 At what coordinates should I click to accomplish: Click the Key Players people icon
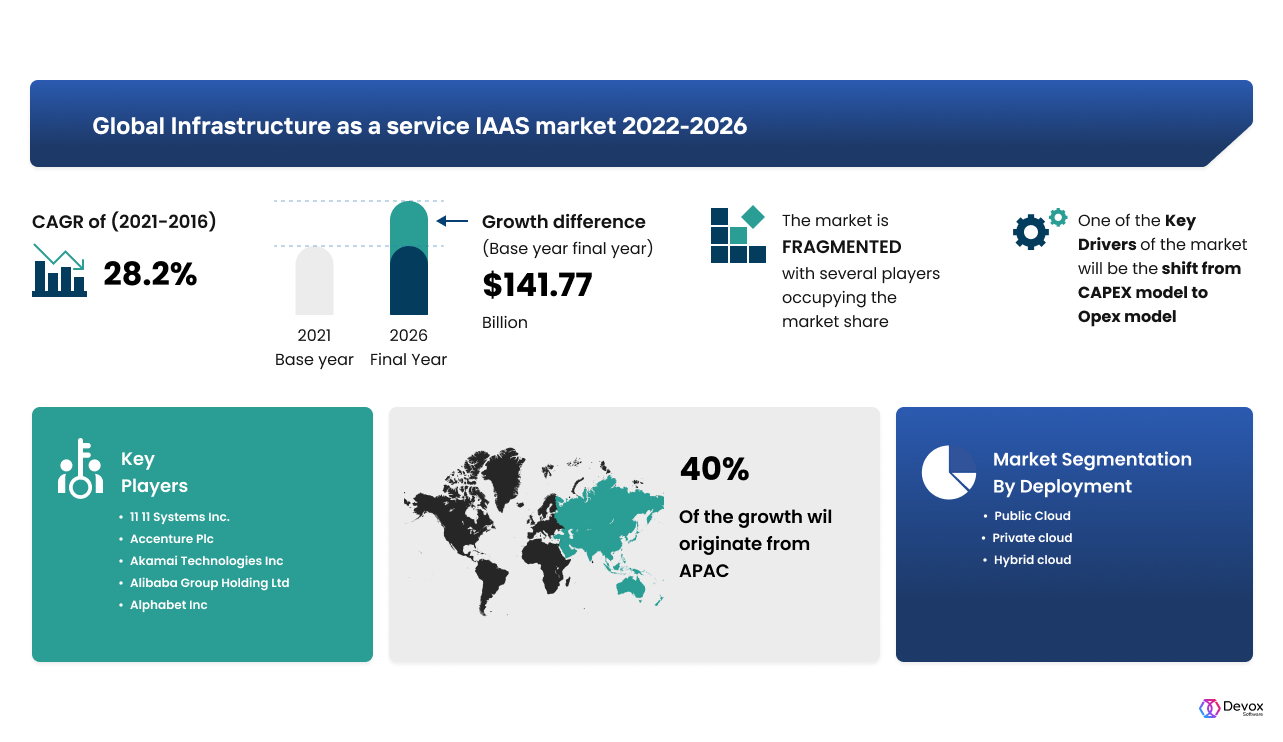pos(82,466)
